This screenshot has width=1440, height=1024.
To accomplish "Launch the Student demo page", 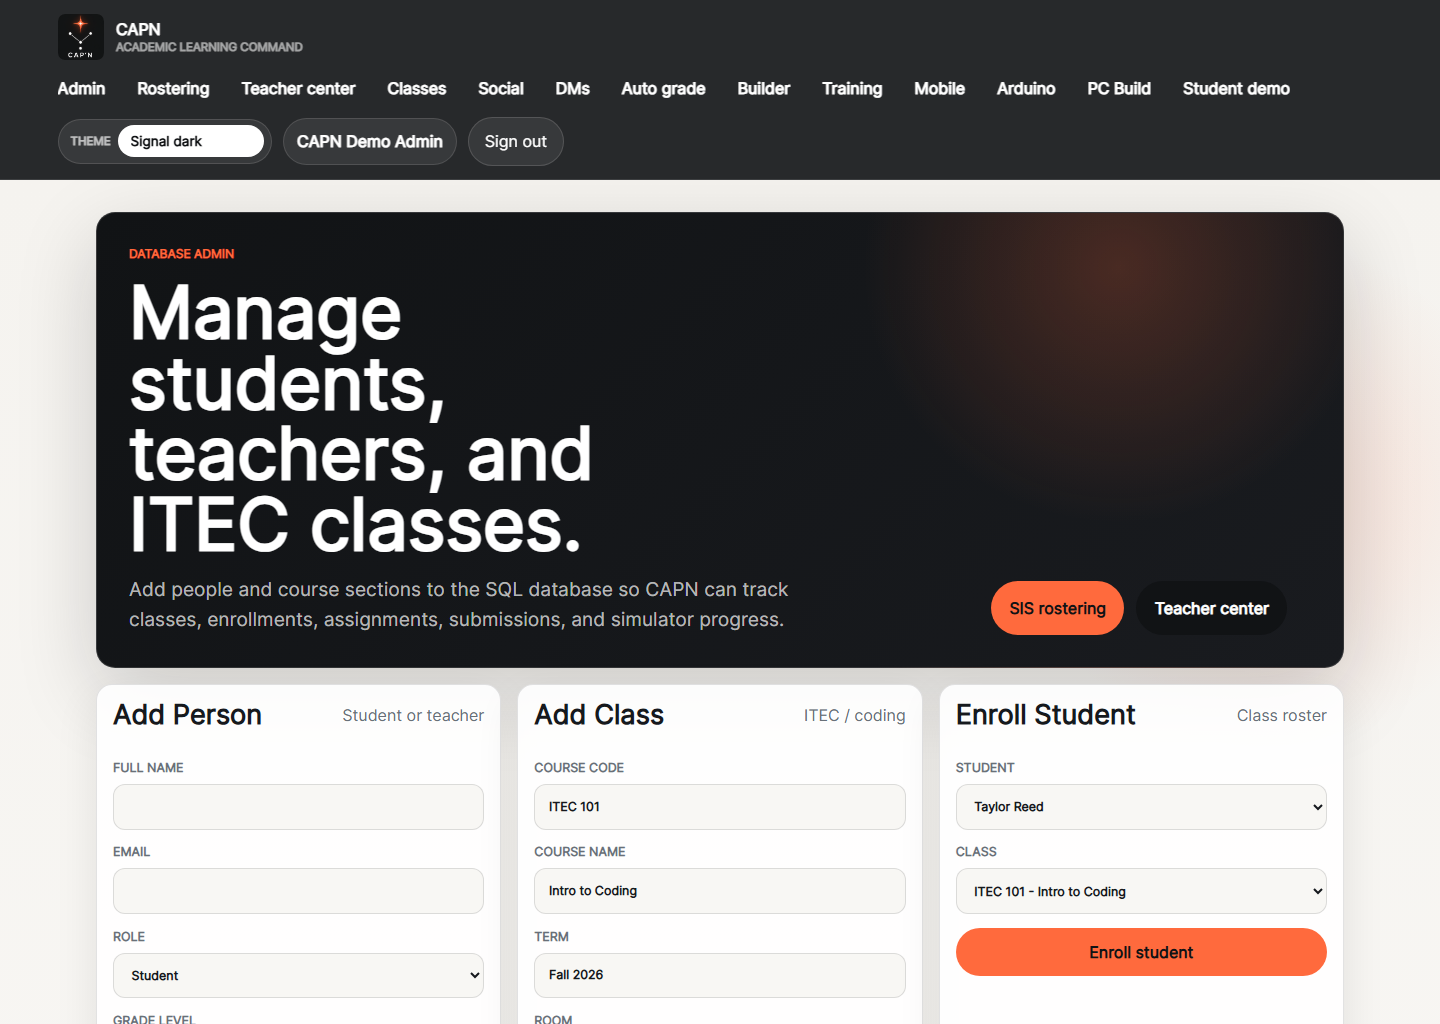I will pyautogui.click(x=1236, y=89).
